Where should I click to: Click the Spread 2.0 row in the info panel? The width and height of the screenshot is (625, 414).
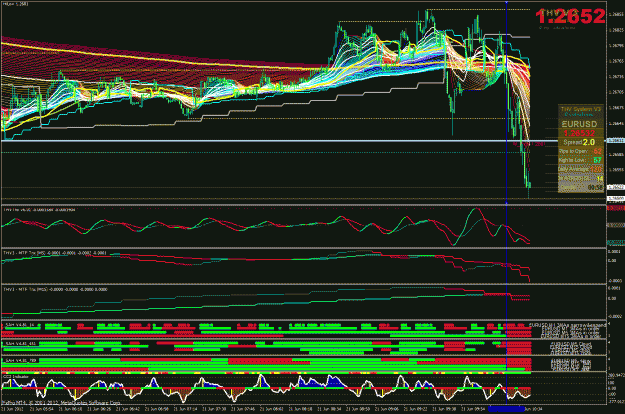point(579,142)
